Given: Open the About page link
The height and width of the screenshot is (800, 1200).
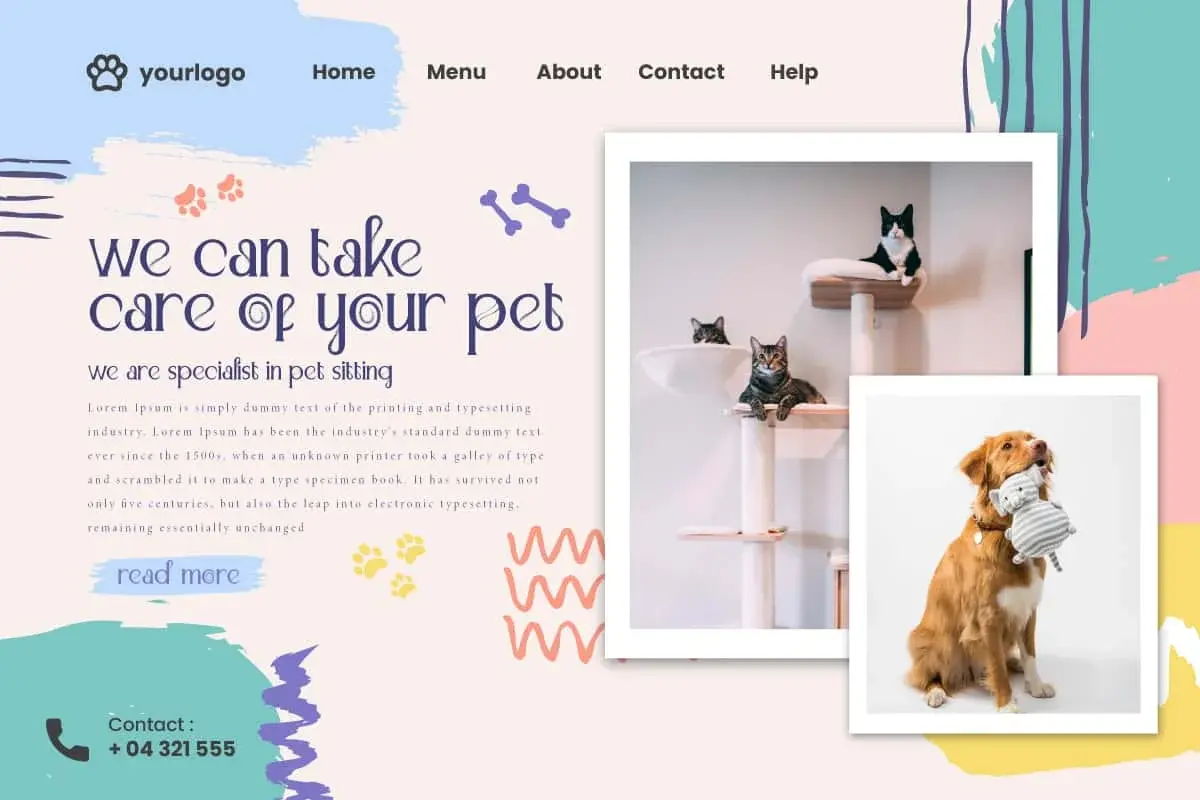Looking at the screenshot, I should tap(569, 72).
